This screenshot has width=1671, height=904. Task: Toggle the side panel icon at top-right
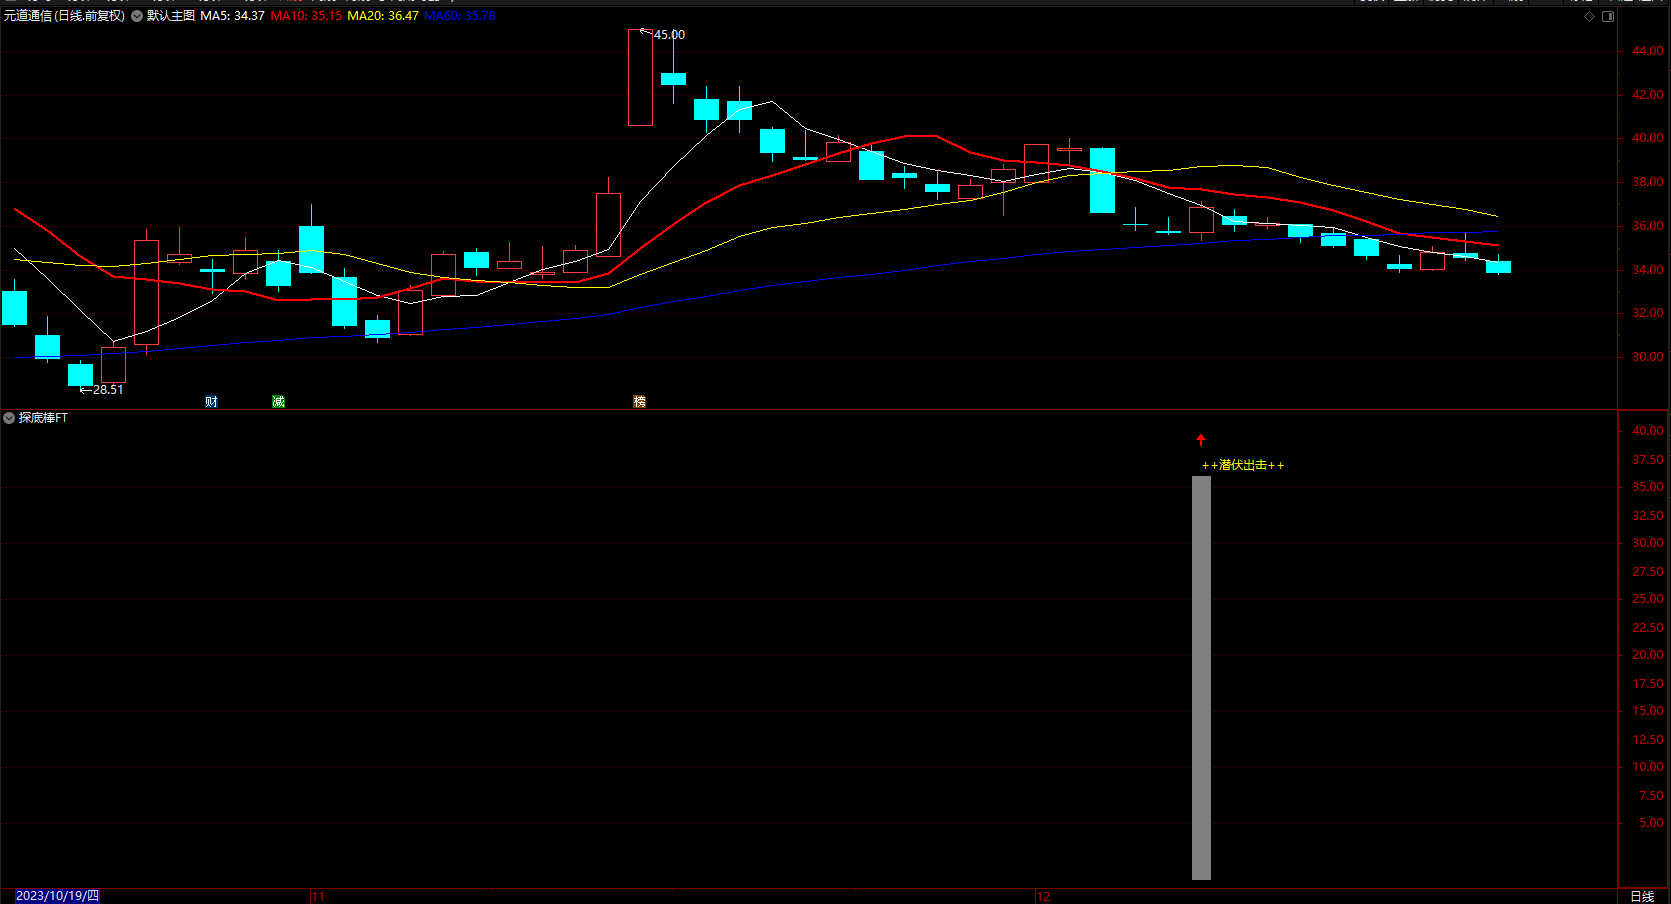[1608, 16]
